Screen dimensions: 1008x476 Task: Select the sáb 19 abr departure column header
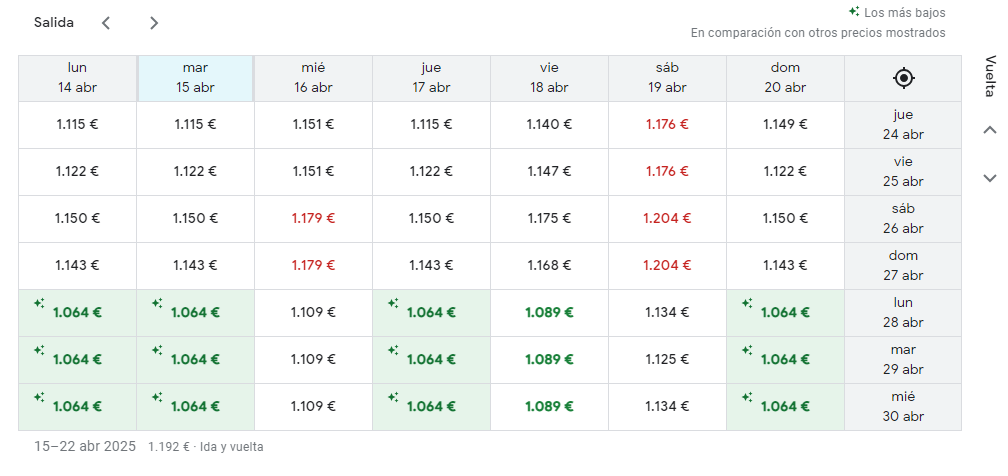667,78
